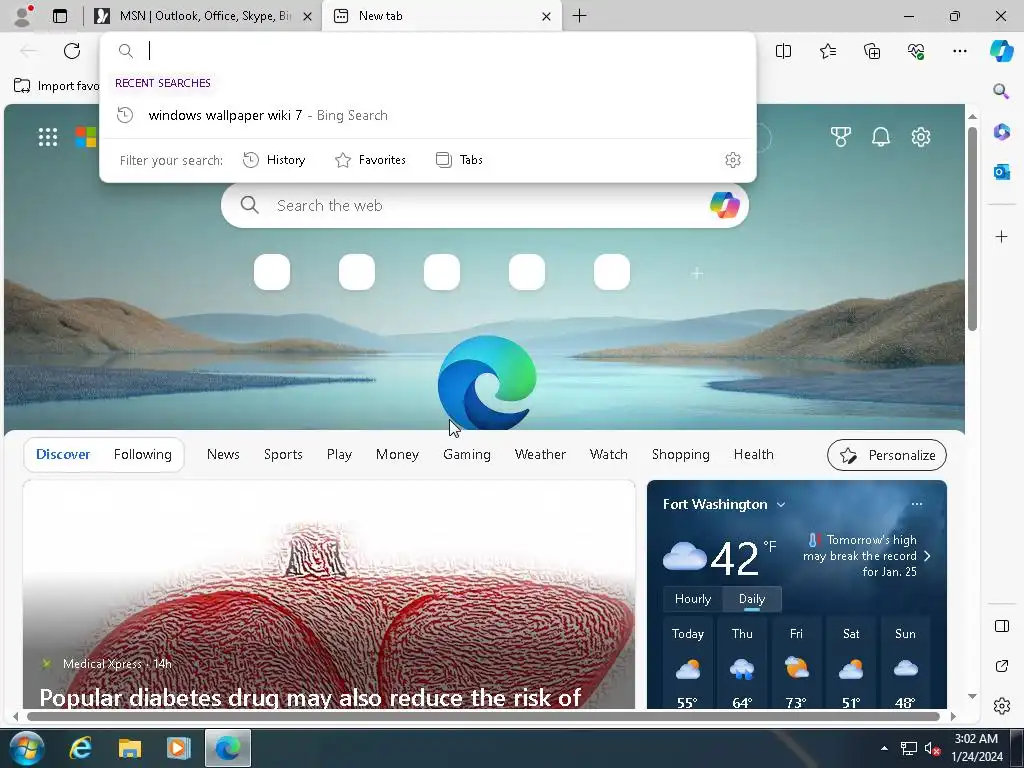The width and height of the screenshot is (1024, 768).
Task: Toggle the sidebar panel layout icon
Action: pos(1001,626)
